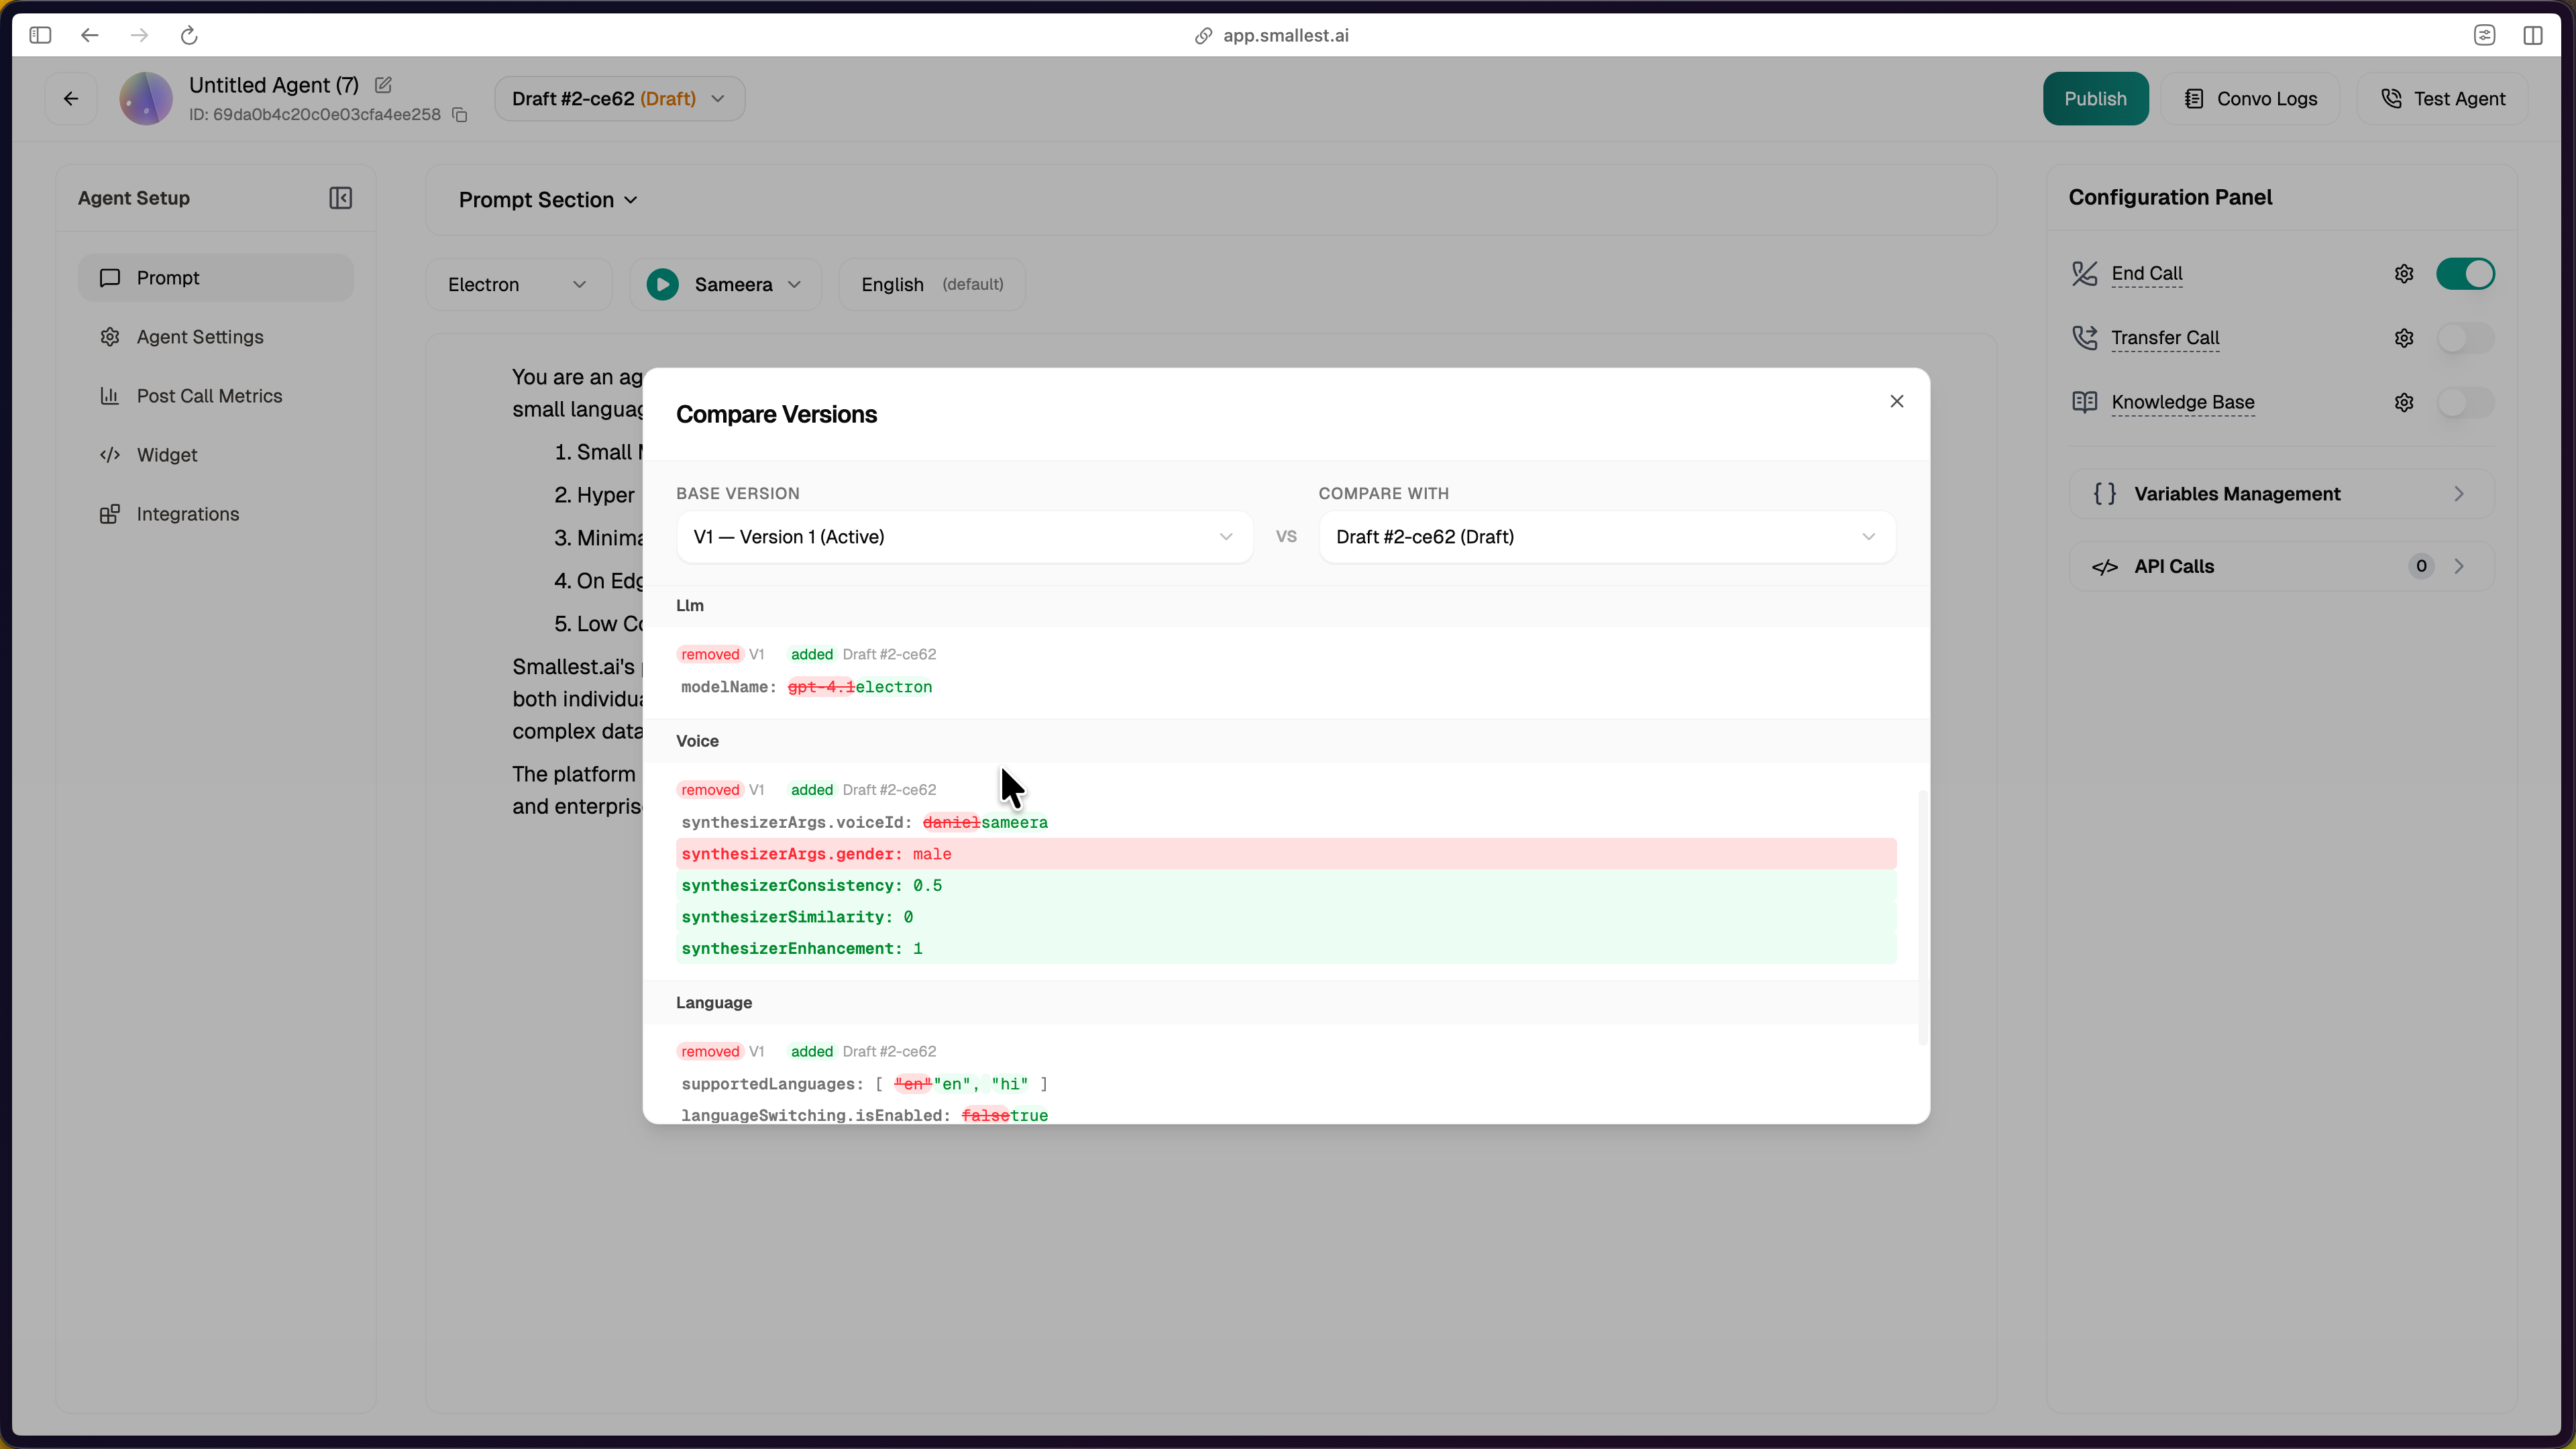
Task: Open the Widget section in sidebar
Action: click(x=167, y=454)
